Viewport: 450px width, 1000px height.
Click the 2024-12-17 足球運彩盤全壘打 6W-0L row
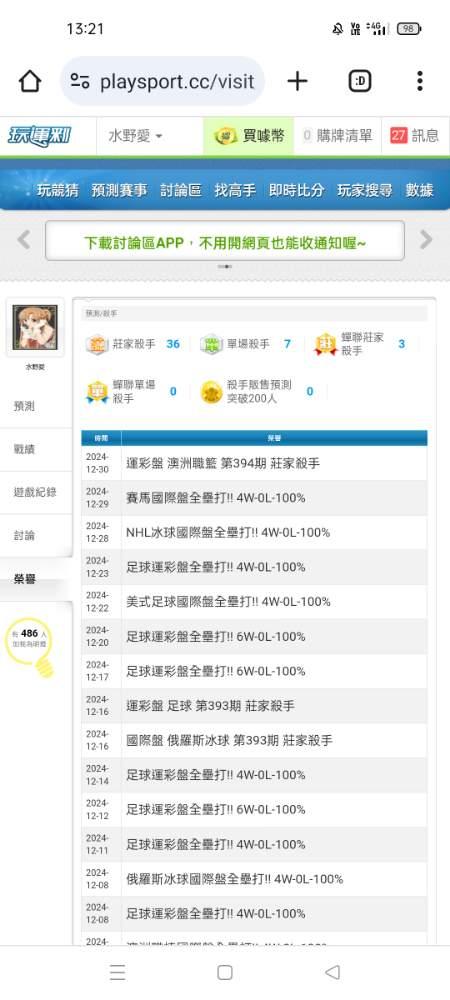(254, 671)
